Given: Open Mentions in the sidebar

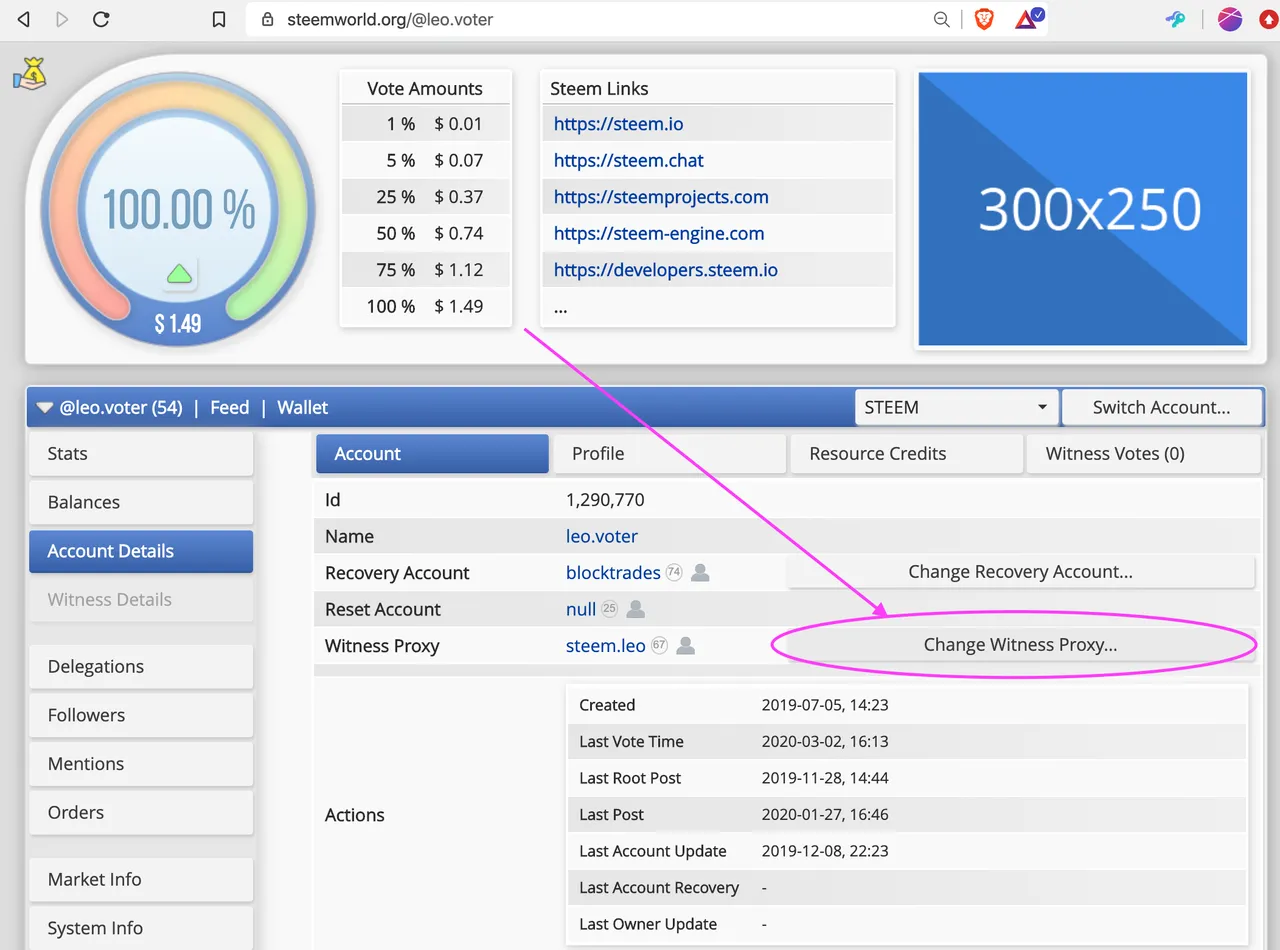Looking at the screenshot, I should [x=141, y=764].
